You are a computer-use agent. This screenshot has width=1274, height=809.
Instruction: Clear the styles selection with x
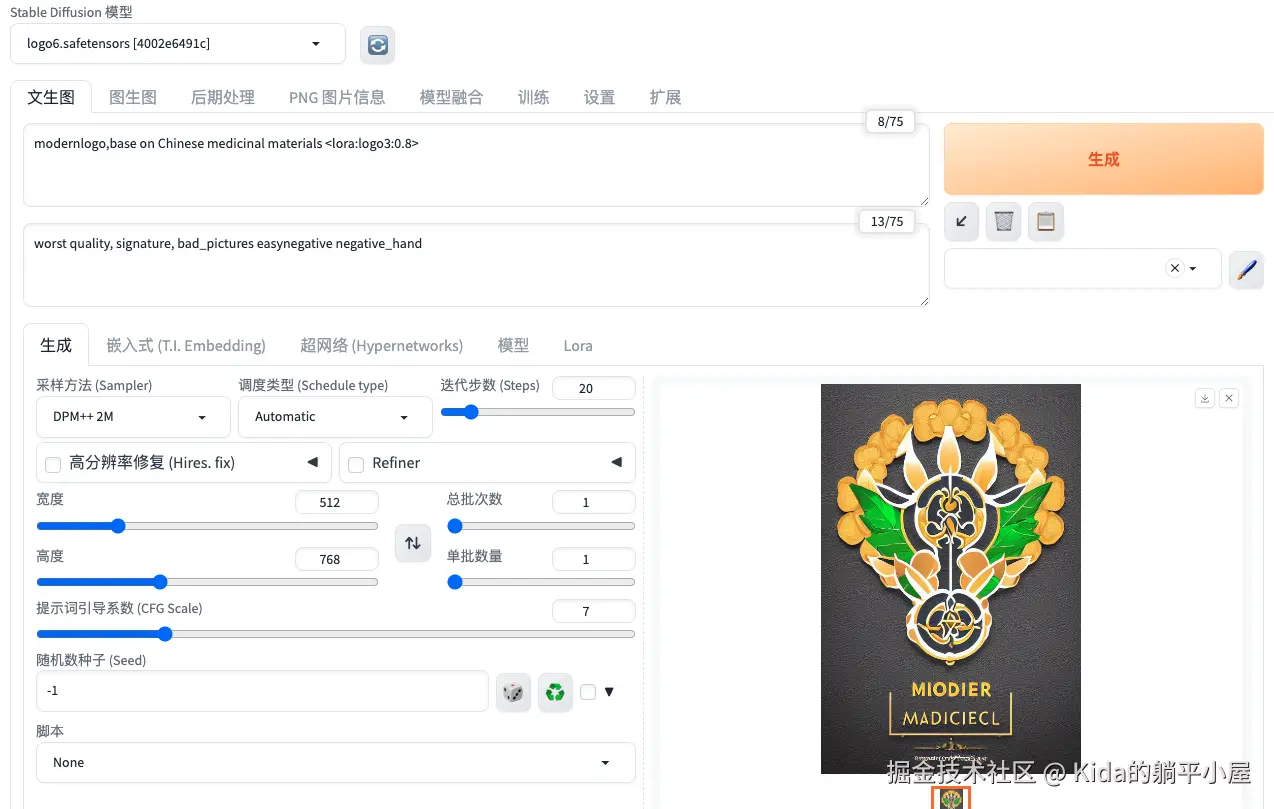coord(1175,268)
